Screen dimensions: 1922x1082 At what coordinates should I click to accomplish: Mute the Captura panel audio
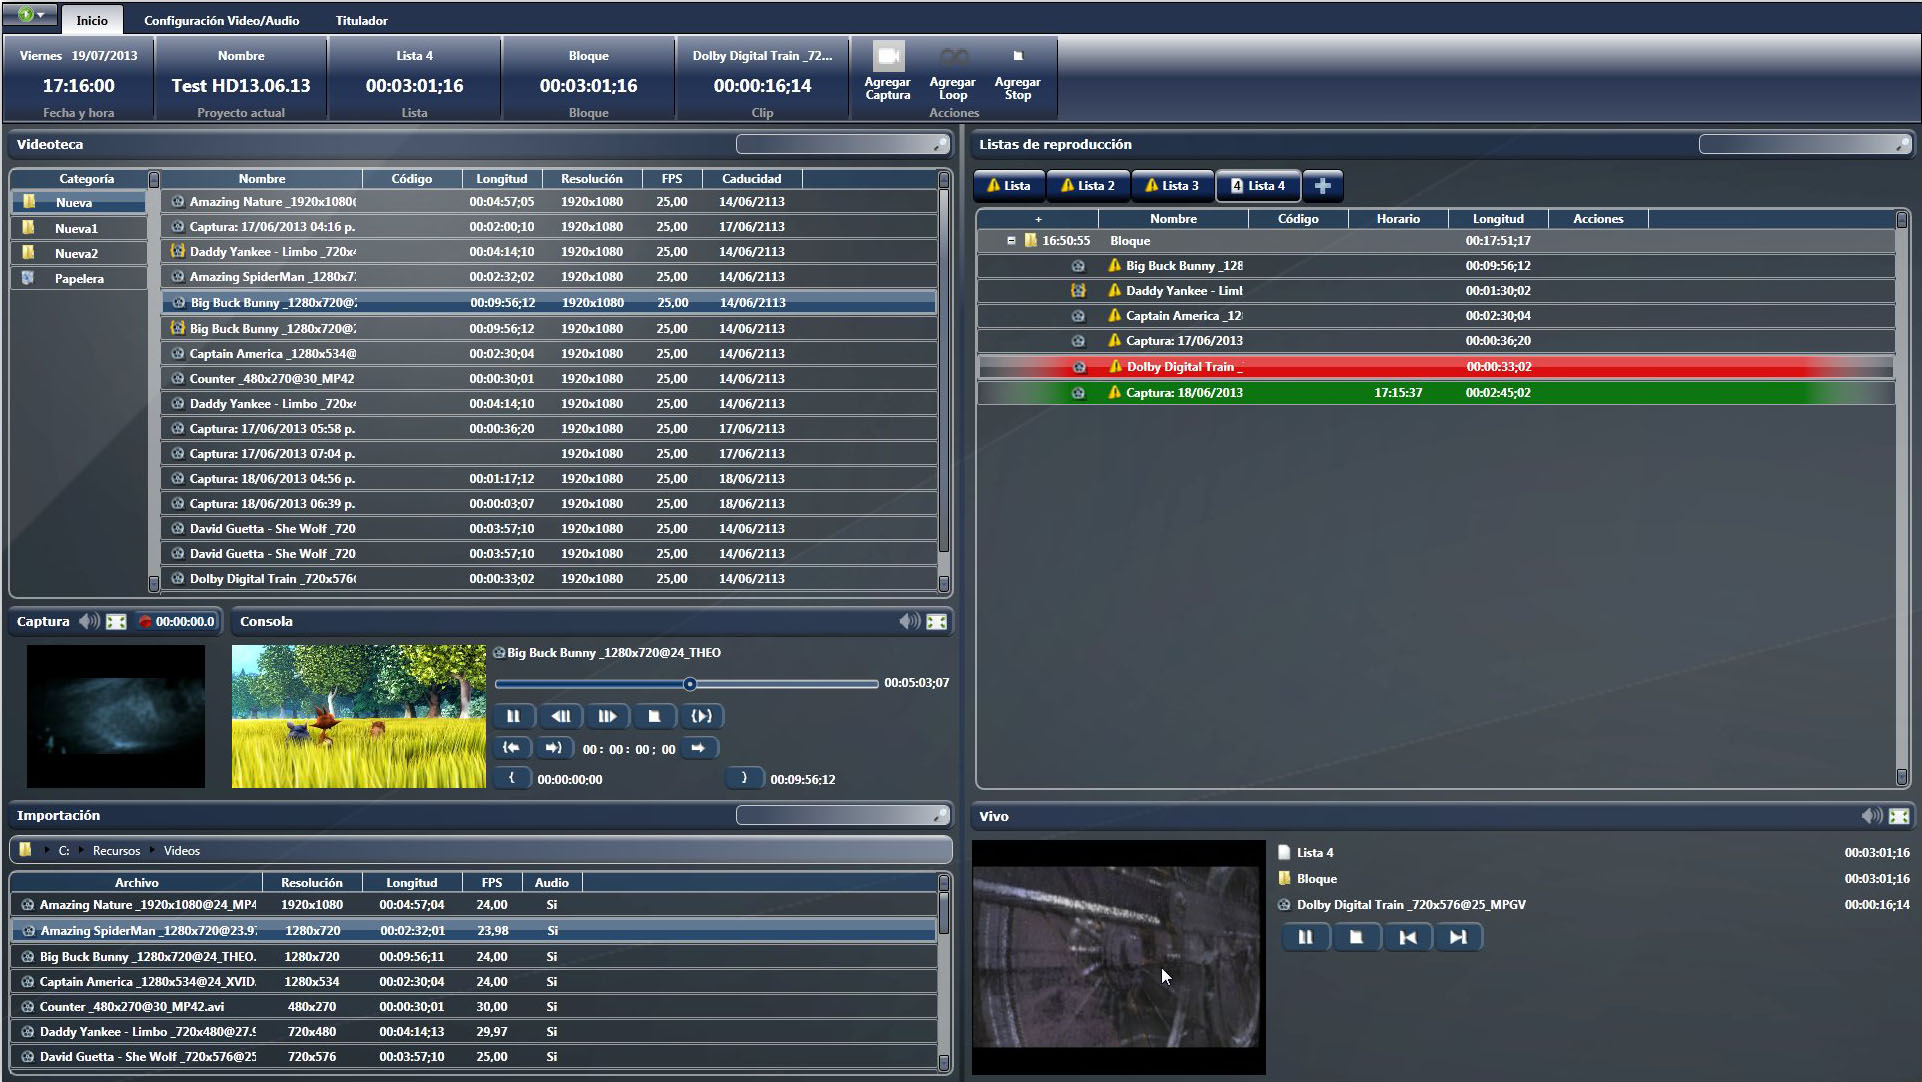[x=89, y=621]
